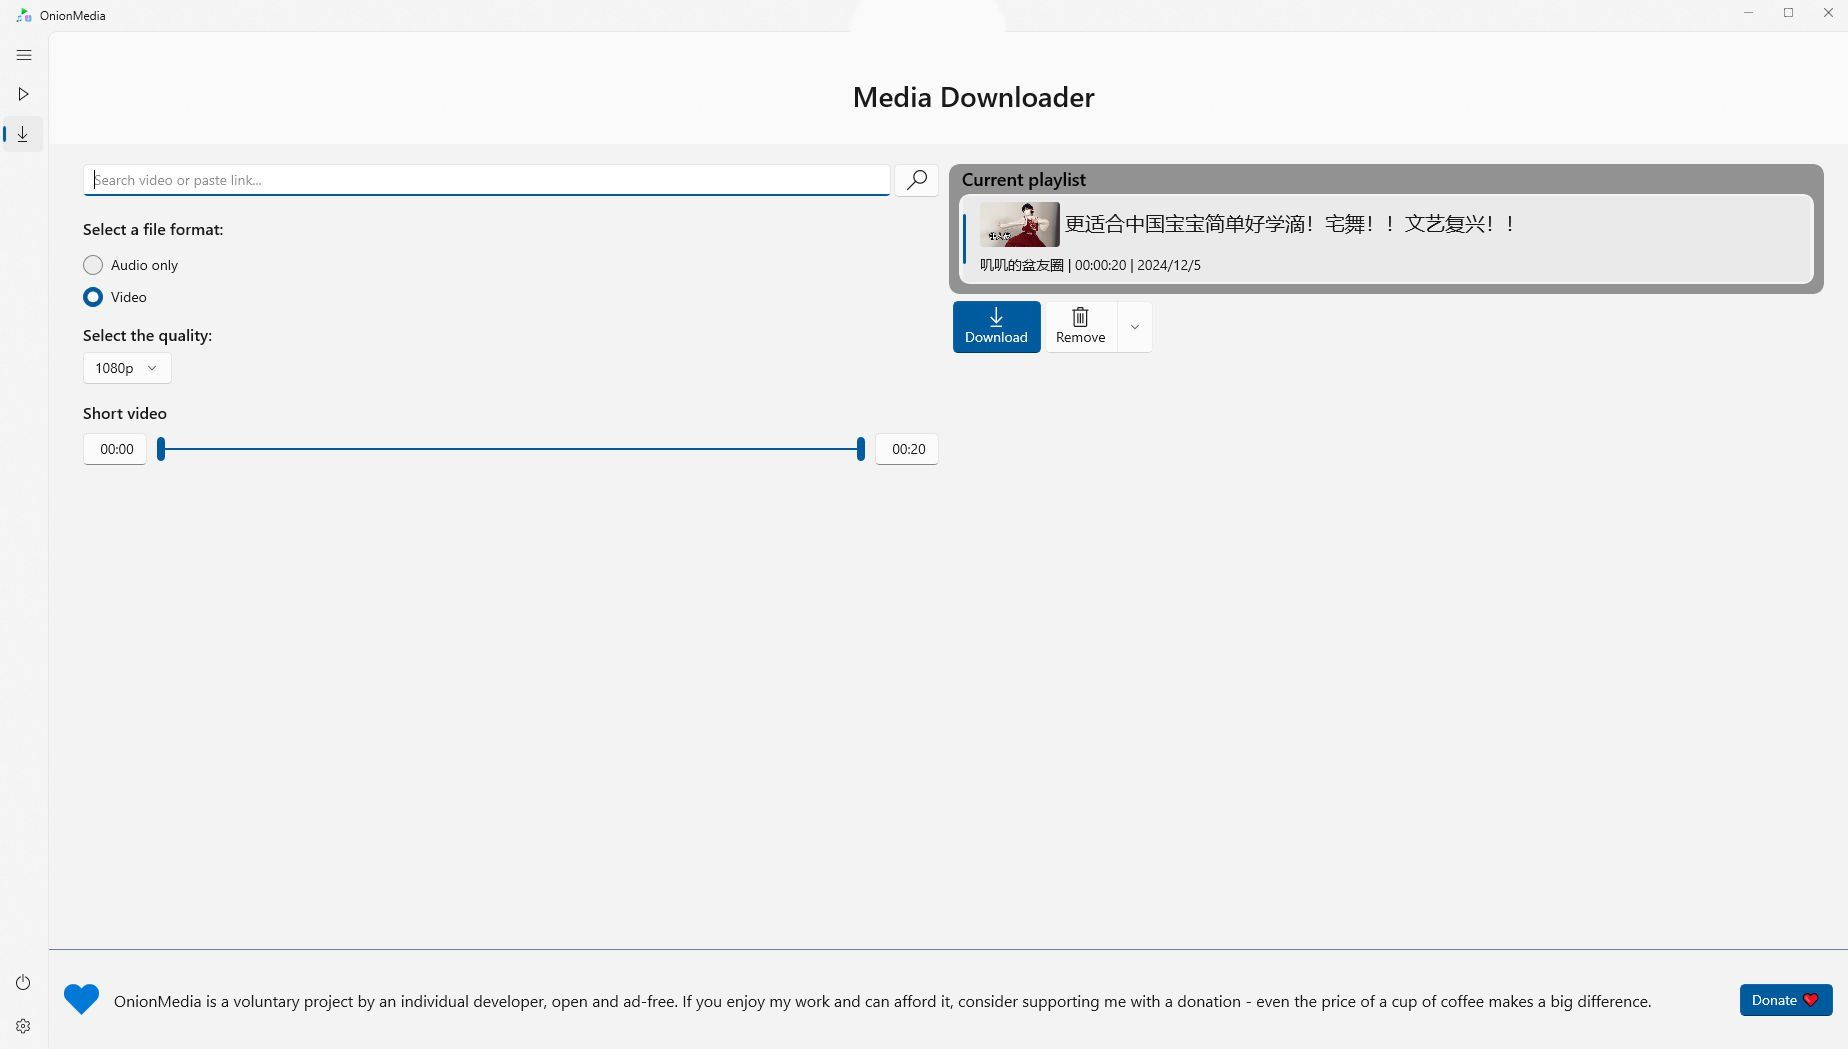Viewport: 1848px width, 1049px height.
Task: Click the OnionMedia app logo icon
Action: (24, 15)
